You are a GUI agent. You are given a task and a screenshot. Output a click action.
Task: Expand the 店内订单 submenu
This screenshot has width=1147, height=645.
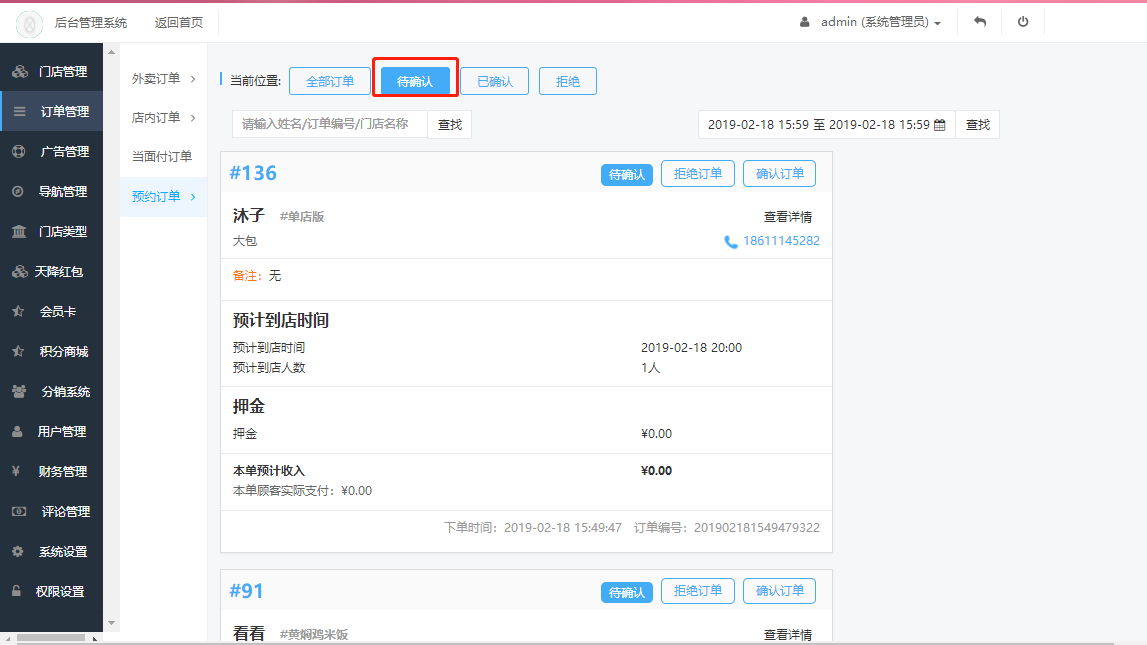click(x=164, y=117)
